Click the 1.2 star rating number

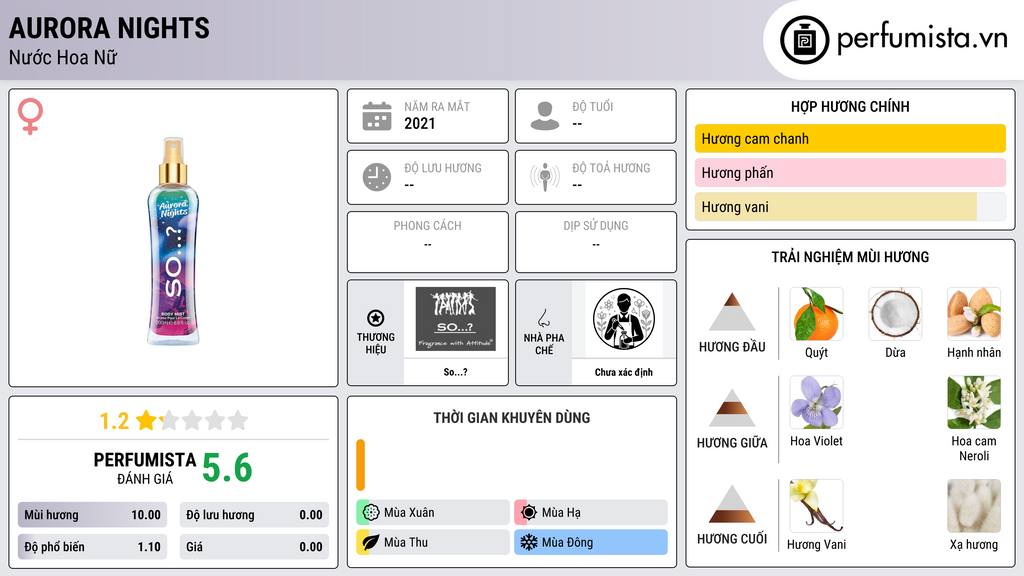(114, 421)
